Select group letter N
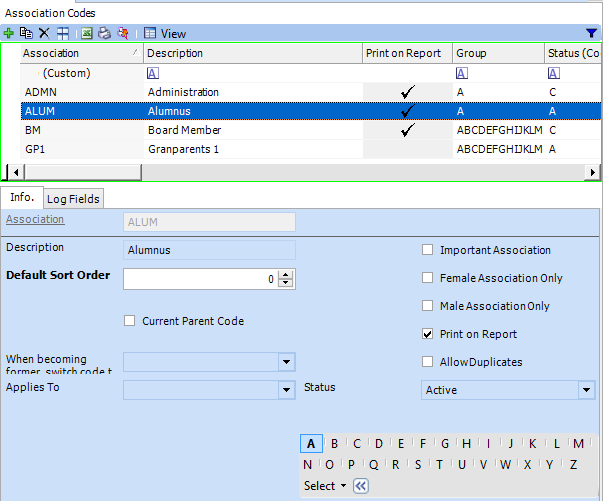This screenshot has width=603, height=501. pos(307,464)
